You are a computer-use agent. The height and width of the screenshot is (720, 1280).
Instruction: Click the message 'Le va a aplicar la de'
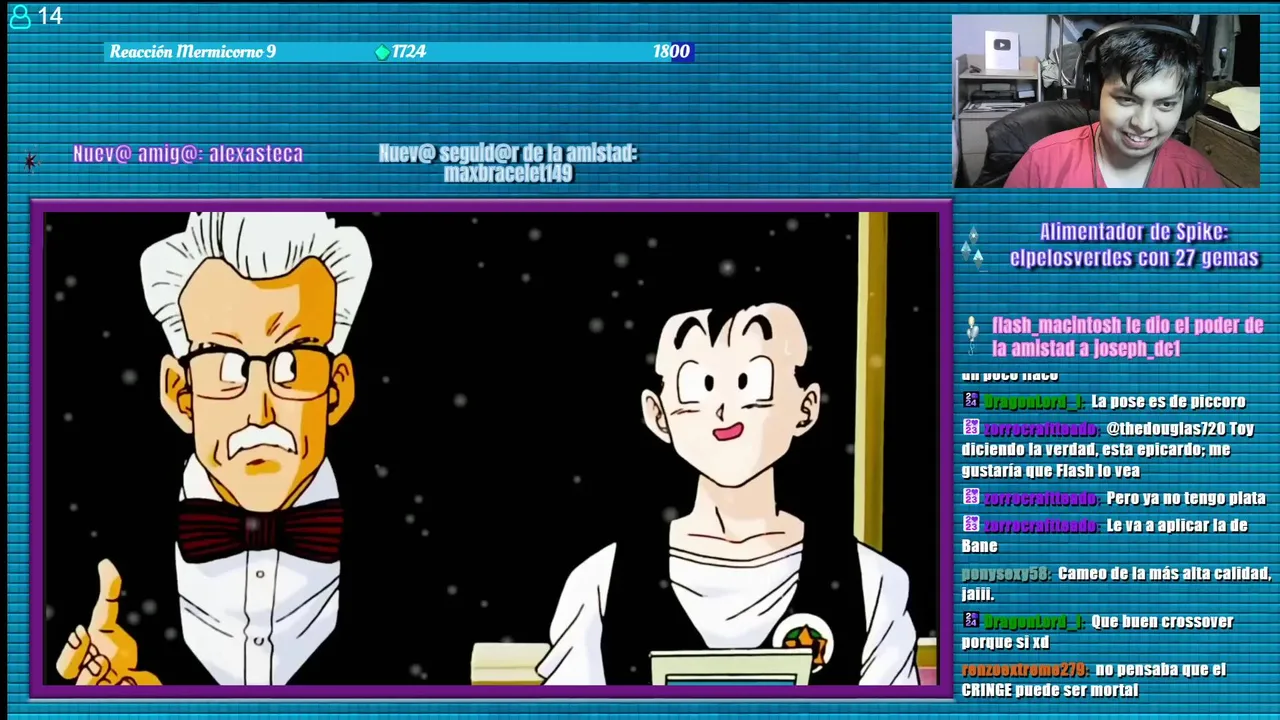(x=1177, y=525)
